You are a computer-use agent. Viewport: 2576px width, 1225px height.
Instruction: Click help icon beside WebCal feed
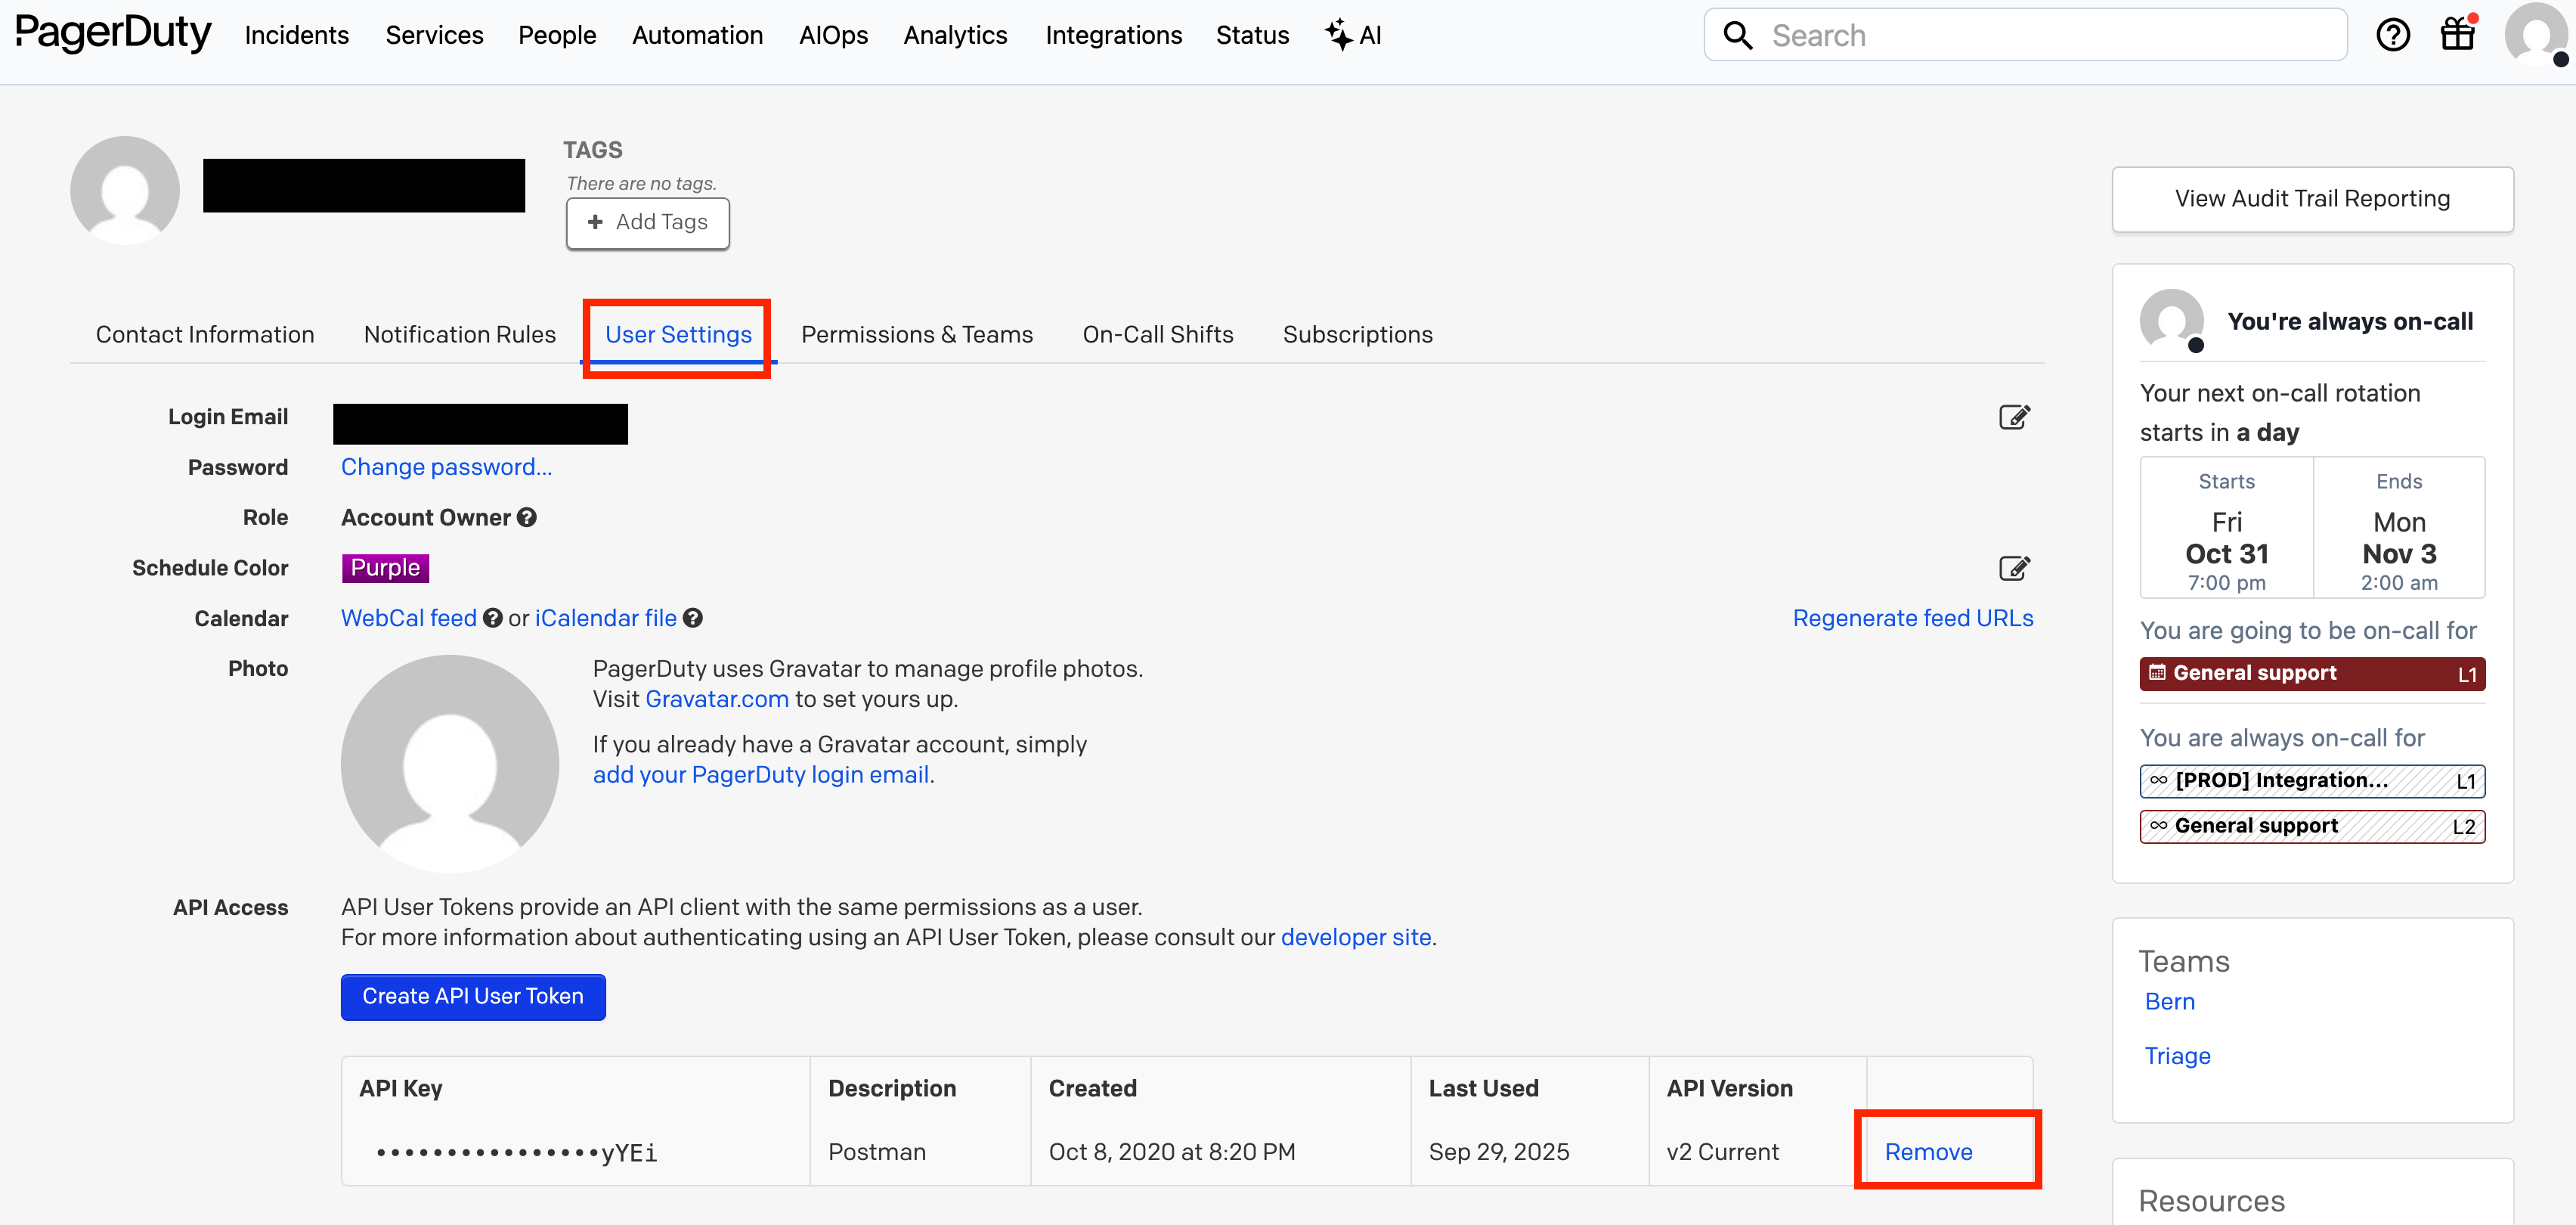[492, 619]
